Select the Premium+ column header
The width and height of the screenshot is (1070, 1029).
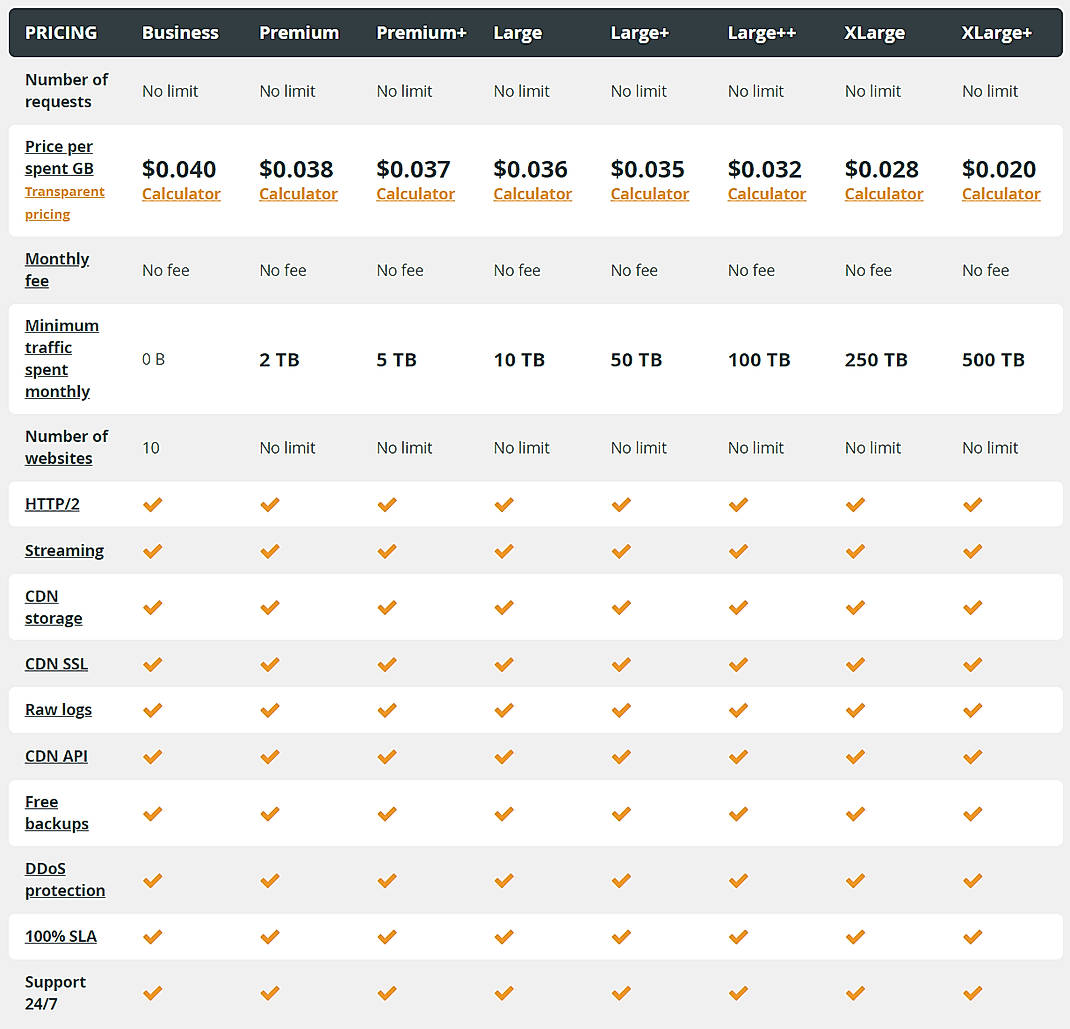(422, 33)
